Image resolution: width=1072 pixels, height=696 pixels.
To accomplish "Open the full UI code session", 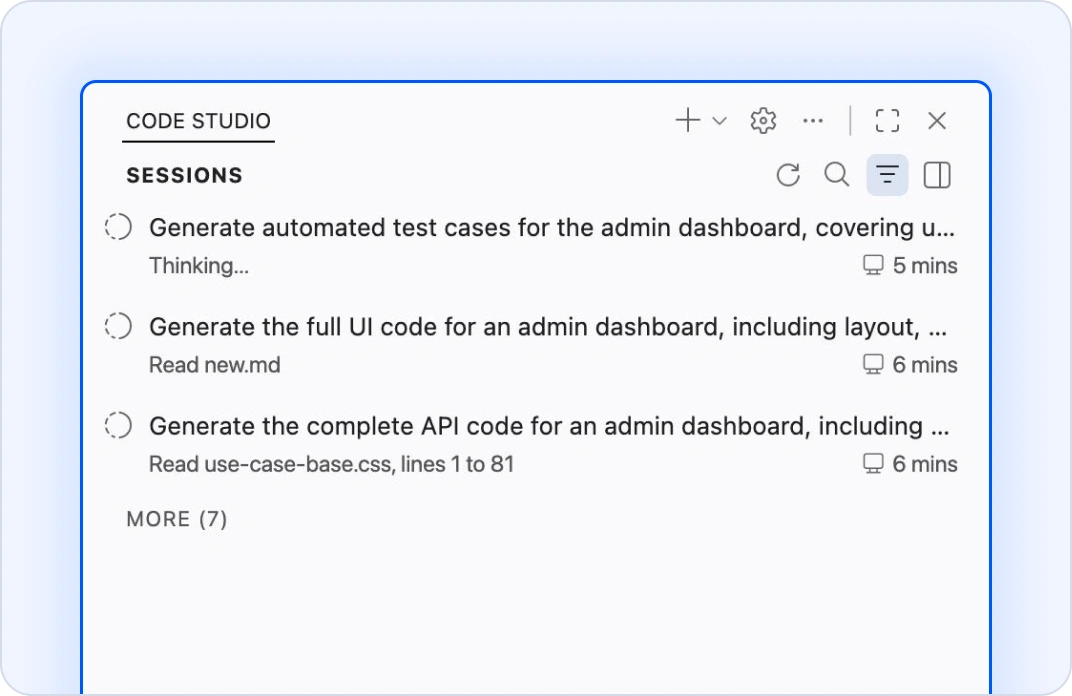I will tap(547, 327).
